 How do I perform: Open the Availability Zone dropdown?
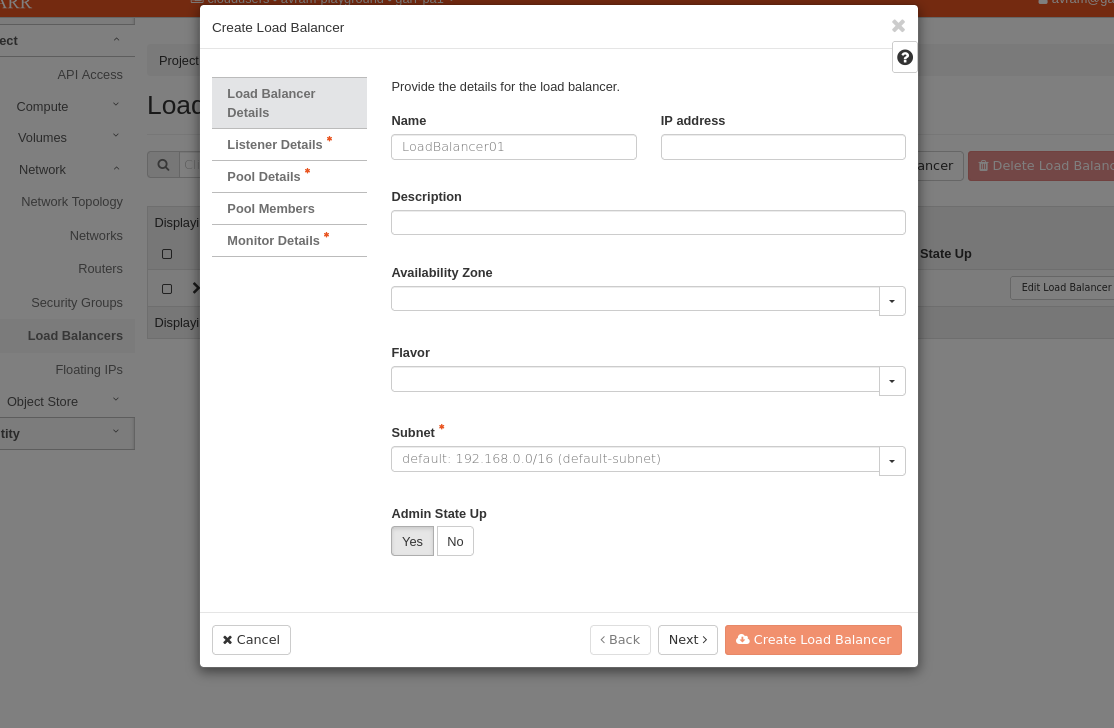point(892,301)
